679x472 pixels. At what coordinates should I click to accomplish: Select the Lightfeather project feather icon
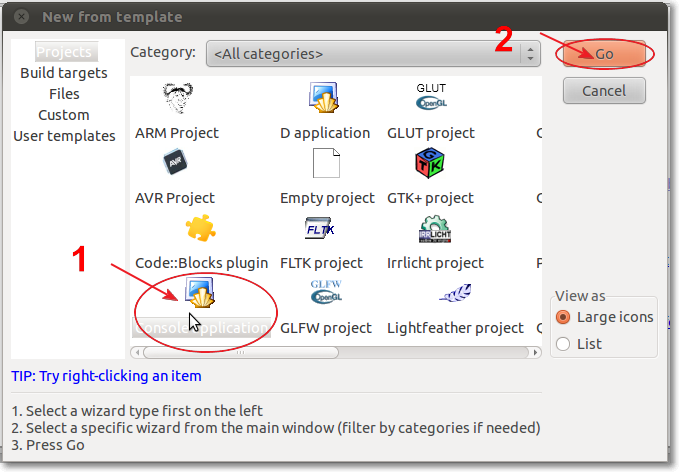coord(455,293)
